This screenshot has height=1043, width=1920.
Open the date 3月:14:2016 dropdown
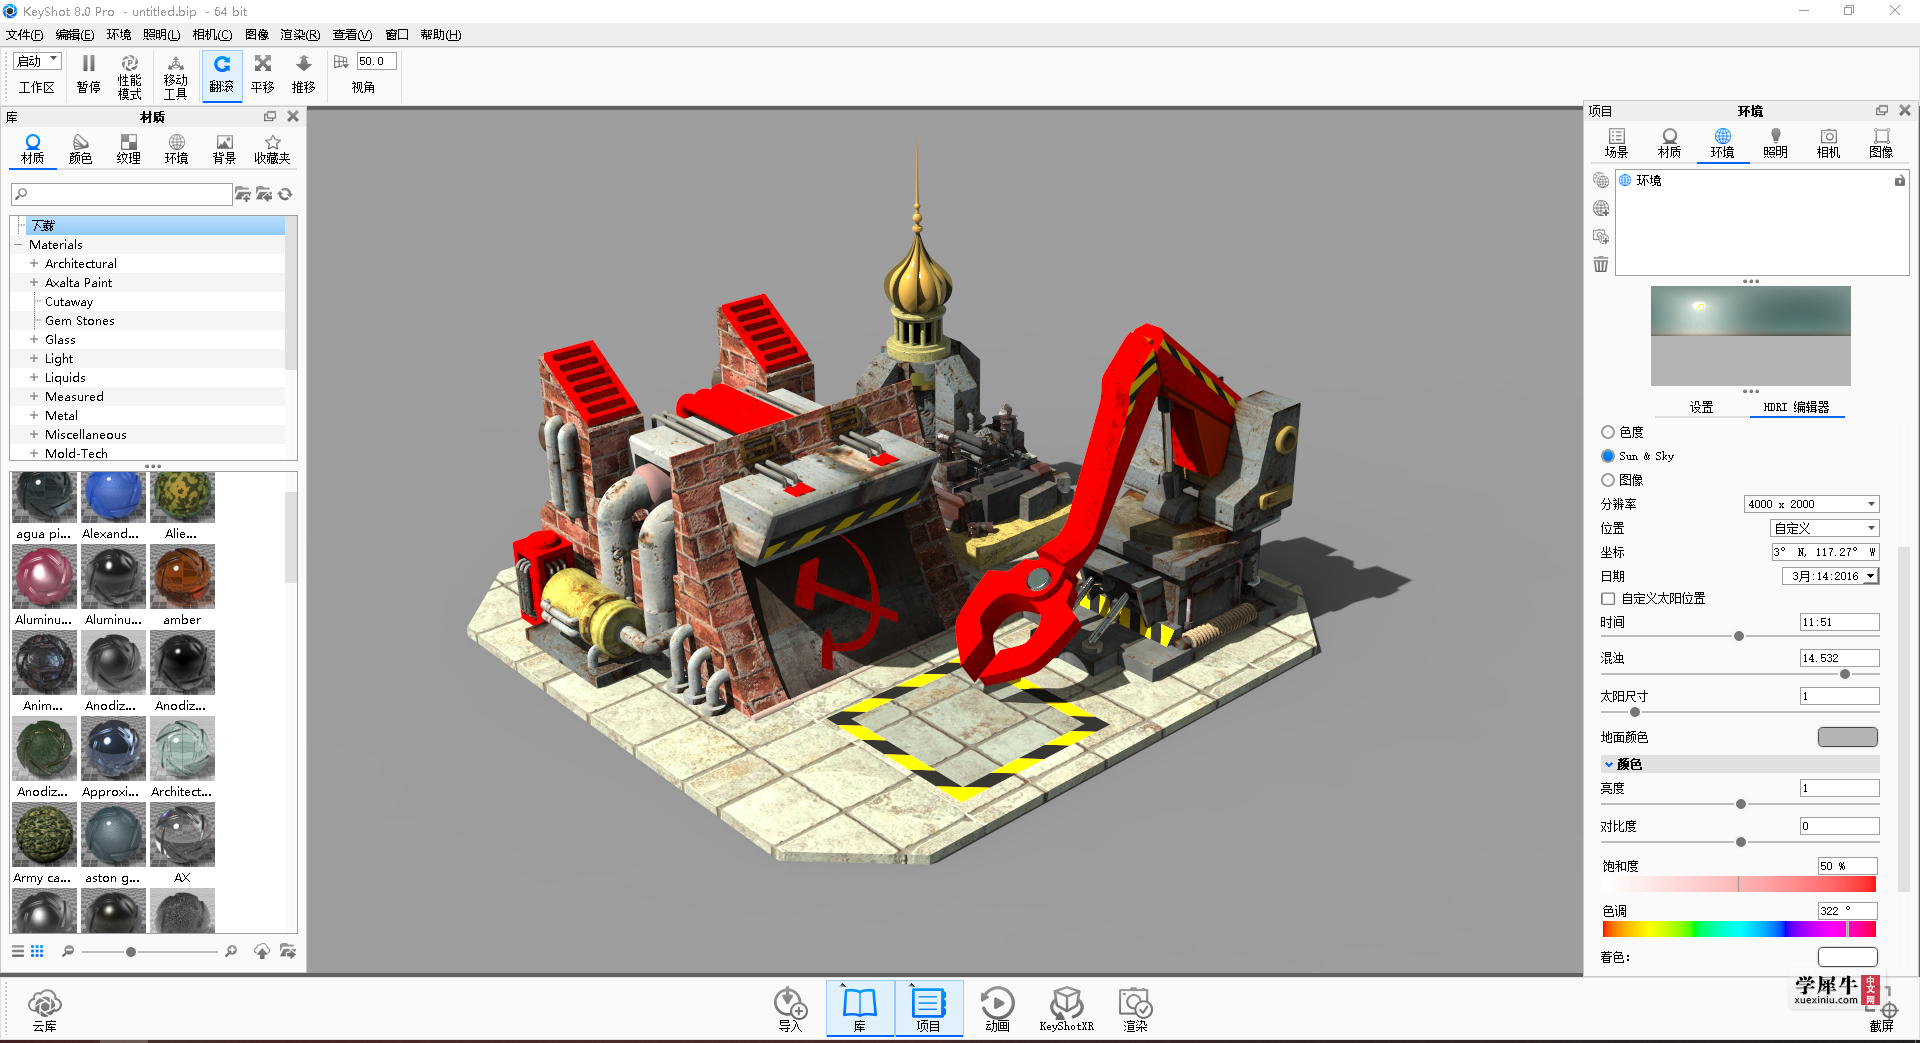click(x=1831, y=576)
